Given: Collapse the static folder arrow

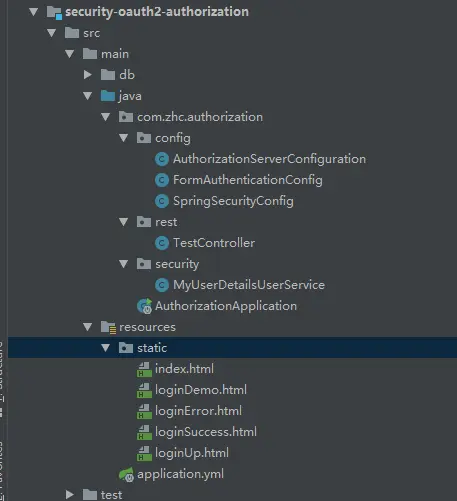Looking at the screenshot, I should click(106, 348).
